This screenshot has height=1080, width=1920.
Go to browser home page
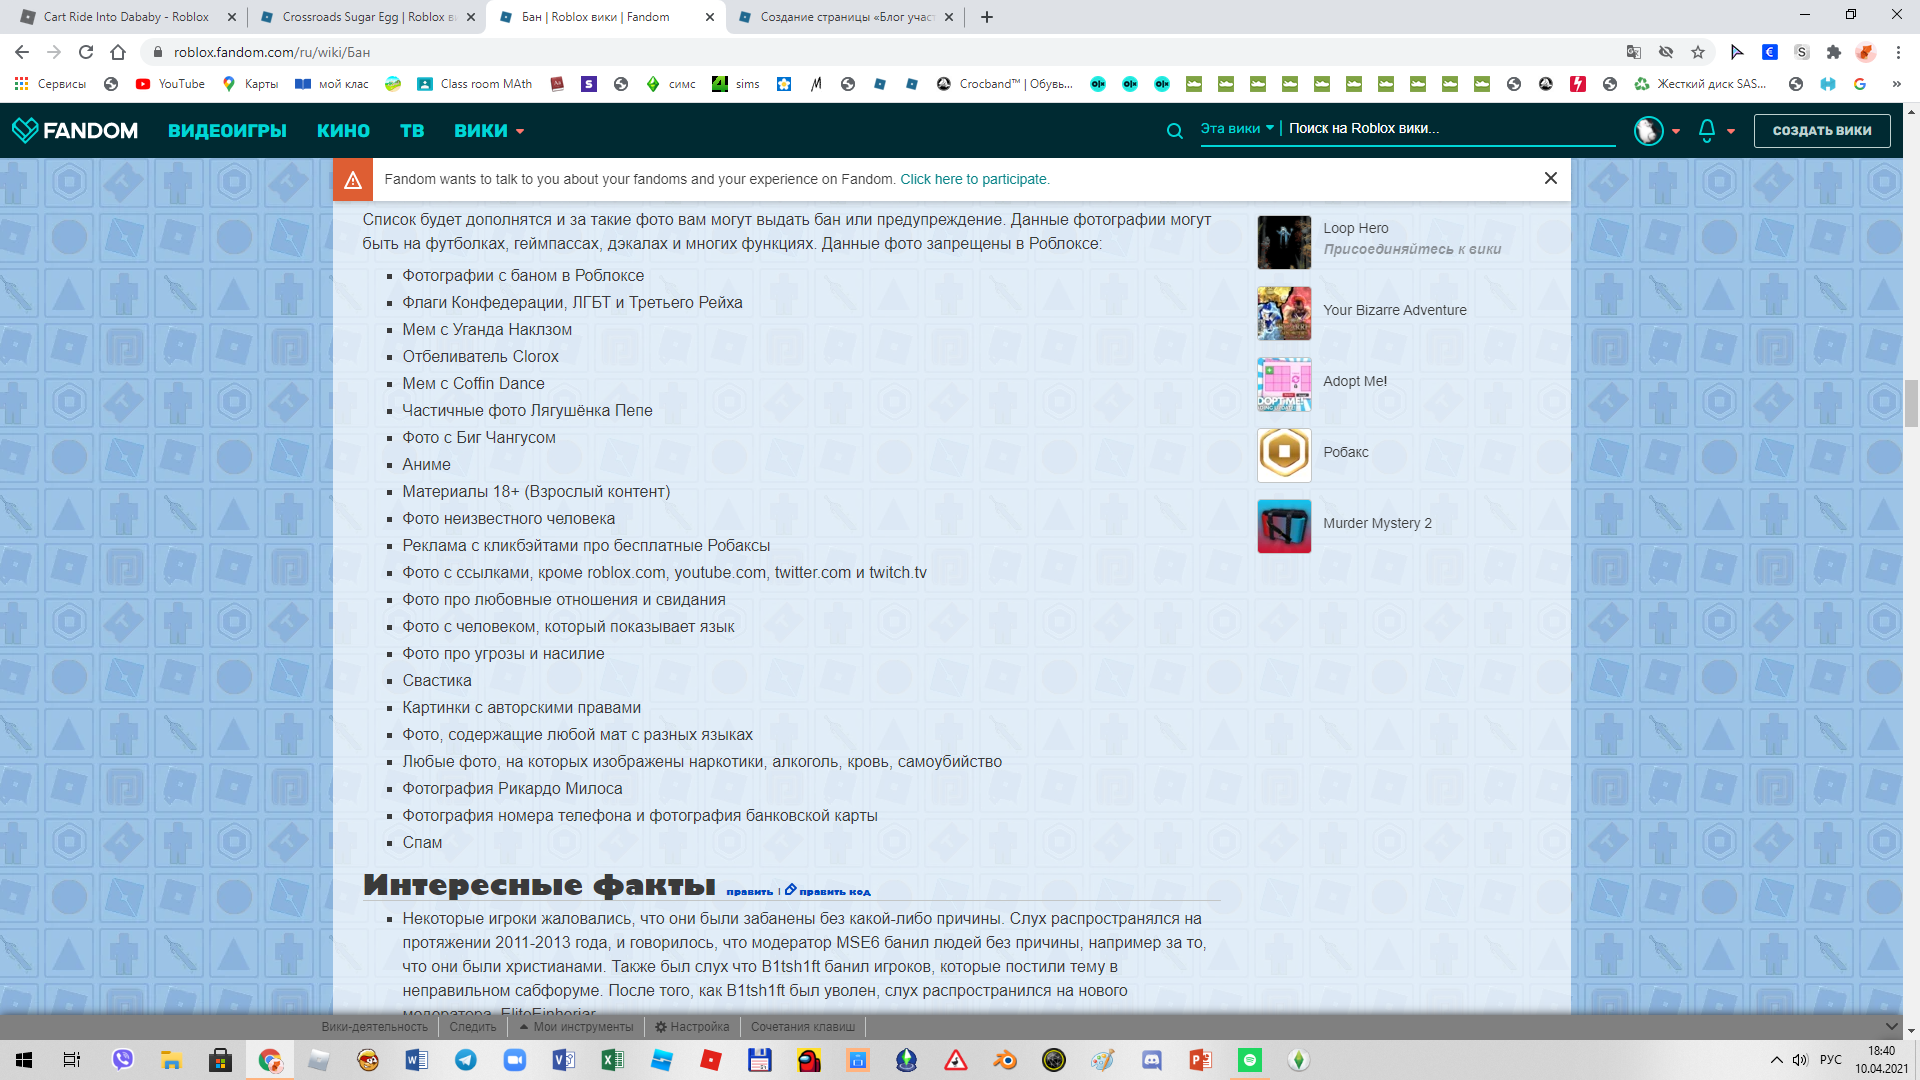(x=118, y=52)
